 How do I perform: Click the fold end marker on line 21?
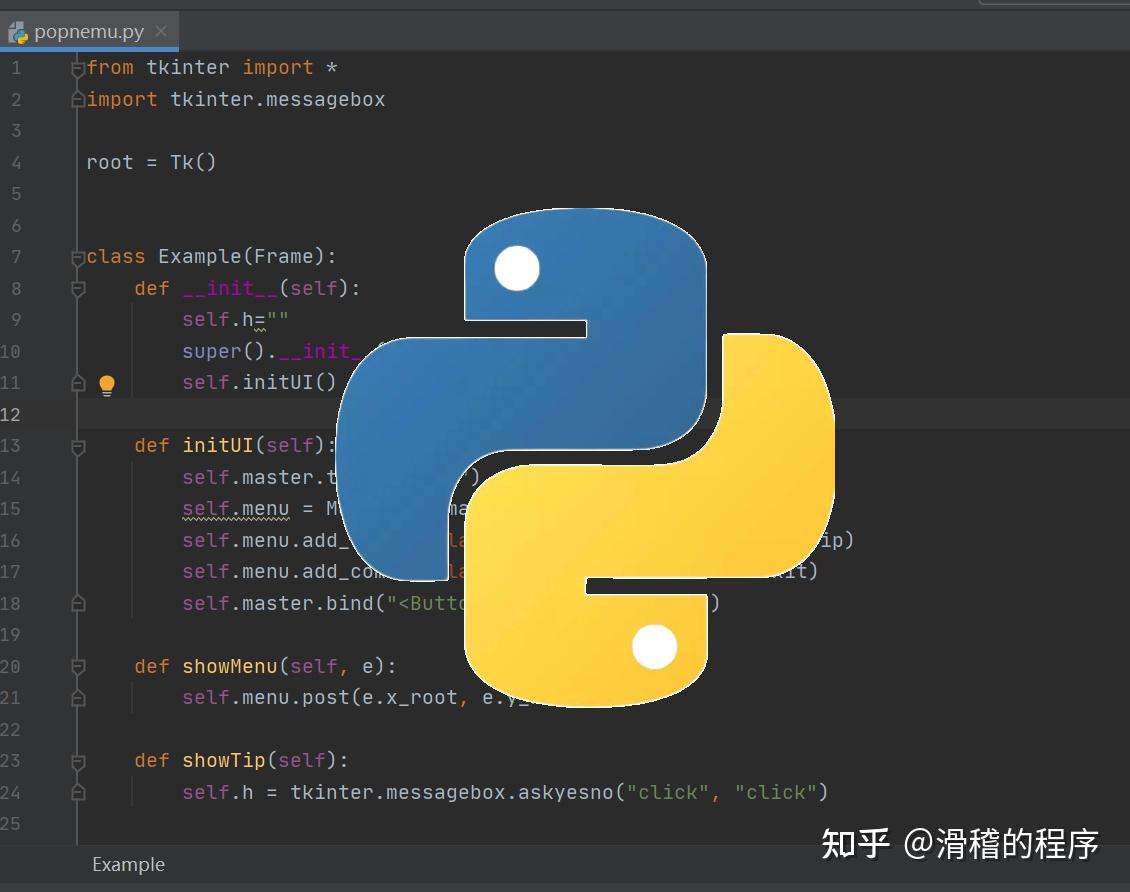[x=78, y=698]
